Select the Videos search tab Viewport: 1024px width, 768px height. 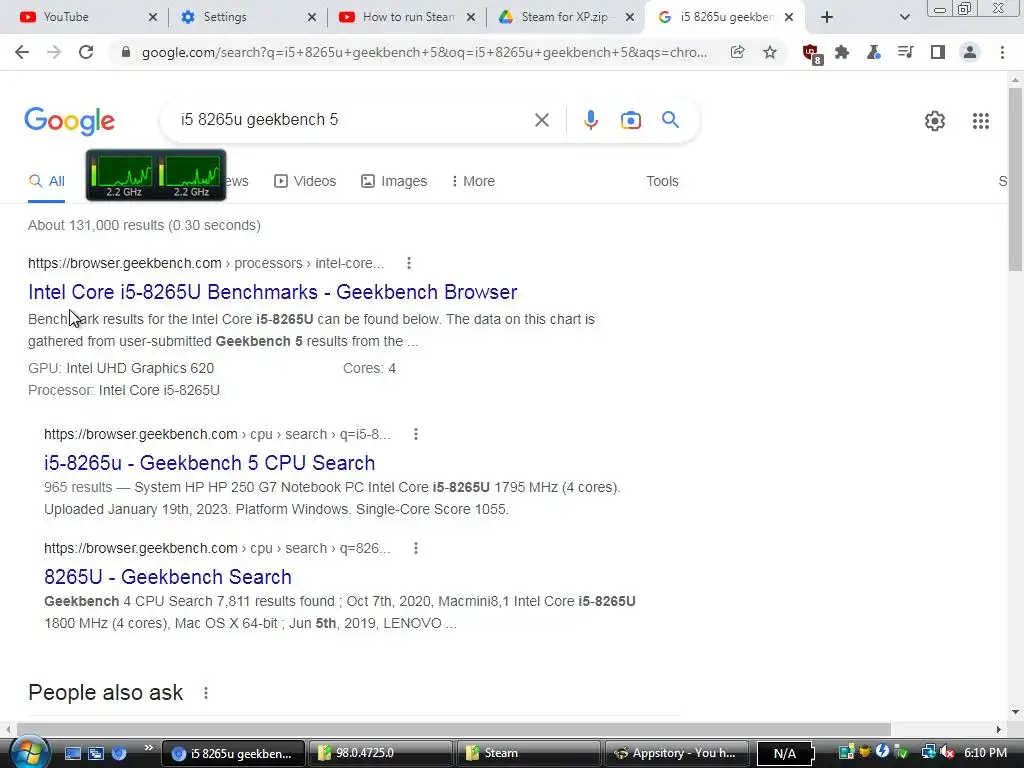click(305, 181)
